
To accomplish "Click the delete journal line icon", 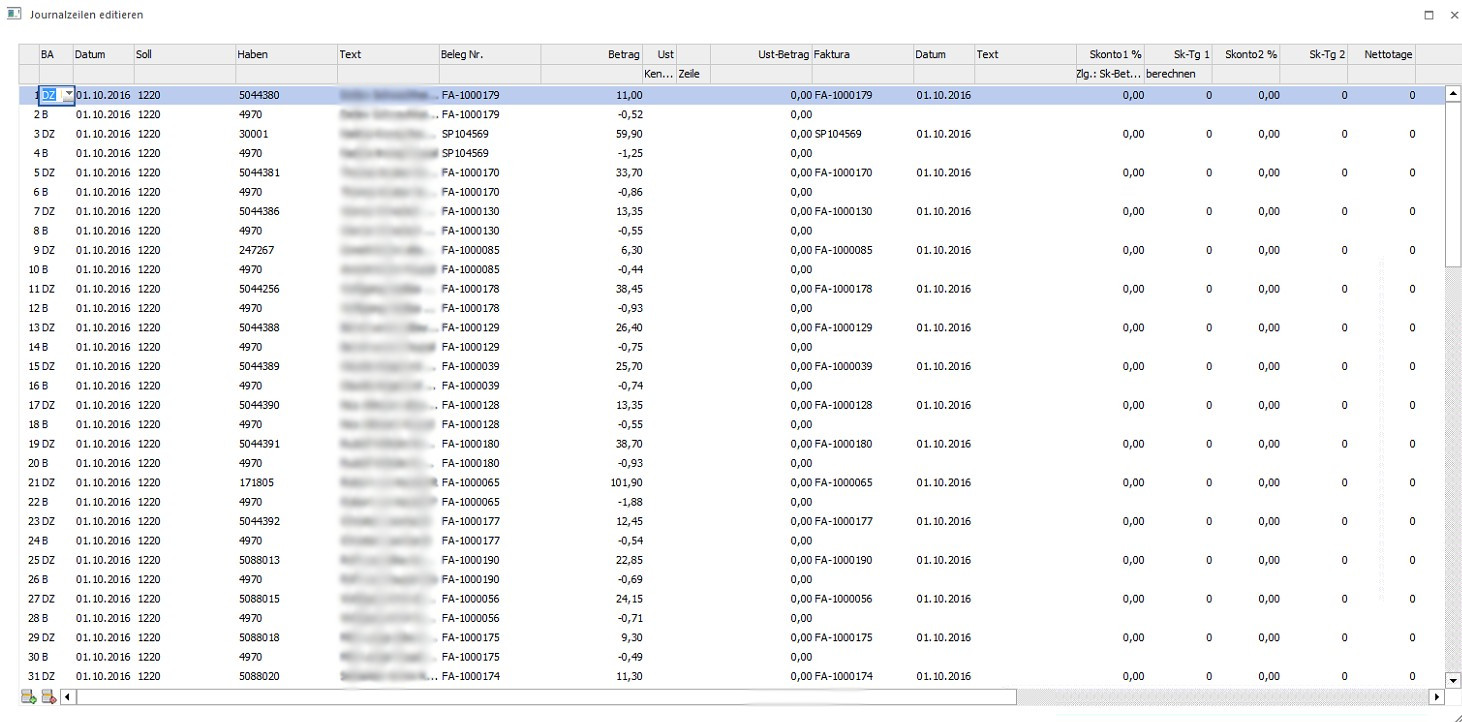I will pyautogui.click(x=48, y=697).
